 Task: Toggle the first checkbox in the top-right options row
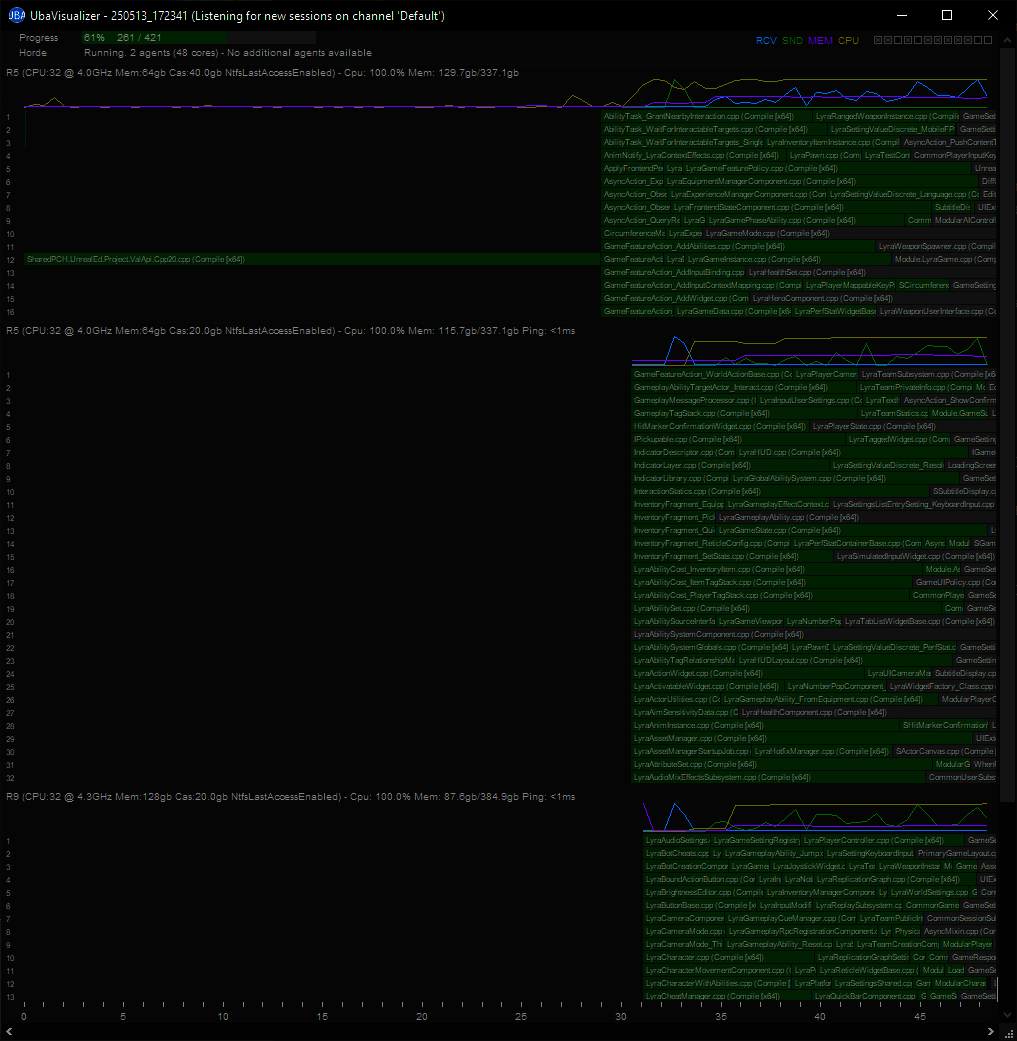point(877,41)
